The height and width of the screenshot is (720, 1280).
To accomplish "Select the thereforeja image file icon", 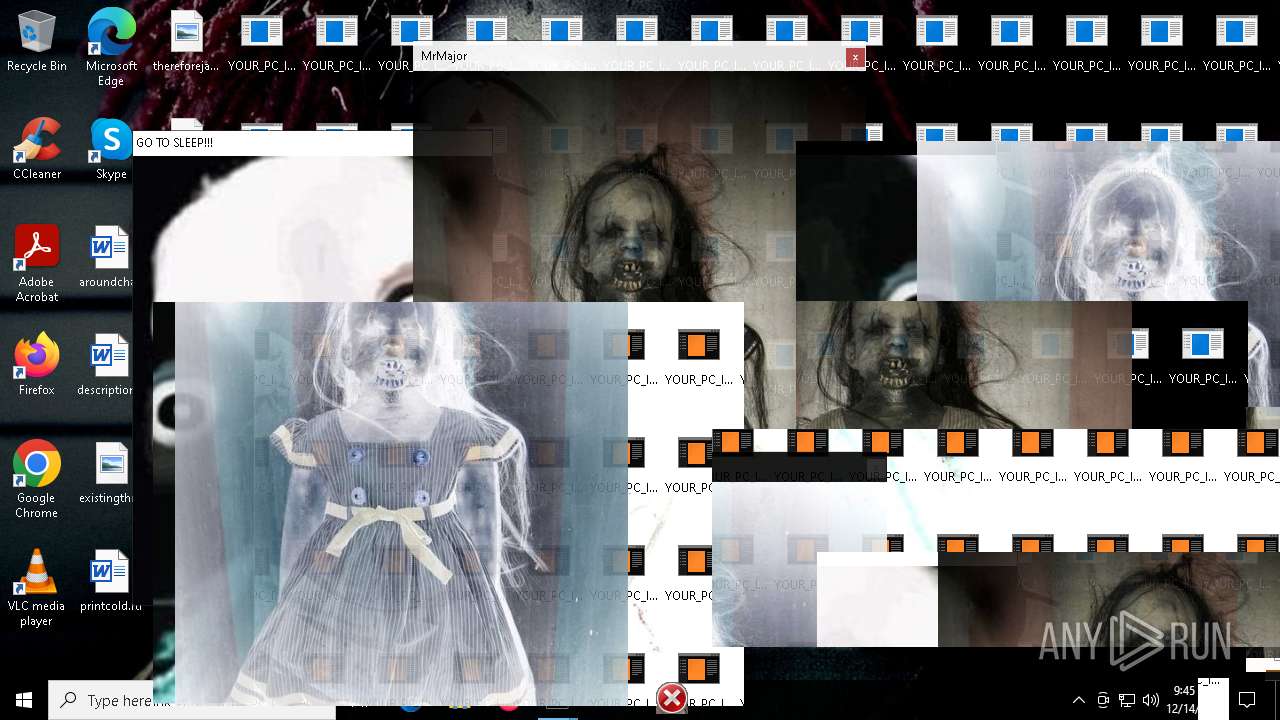I will (x=186, y=42).
